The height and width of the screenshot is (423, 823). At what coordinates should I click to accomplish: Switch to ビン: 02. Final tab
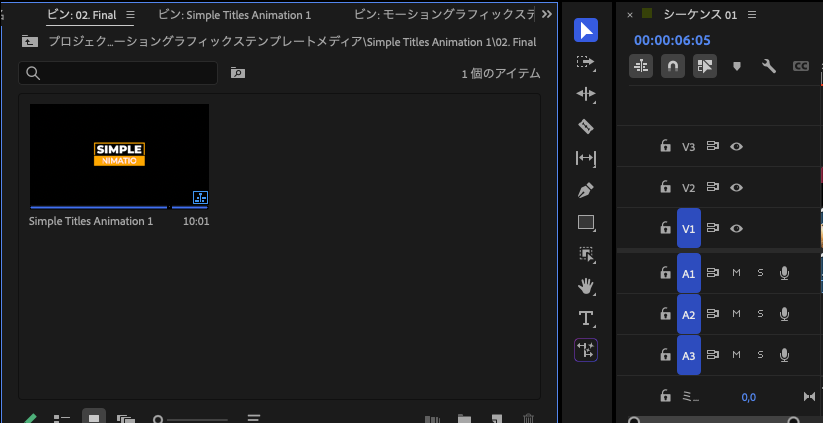click(x=82, y=15)
